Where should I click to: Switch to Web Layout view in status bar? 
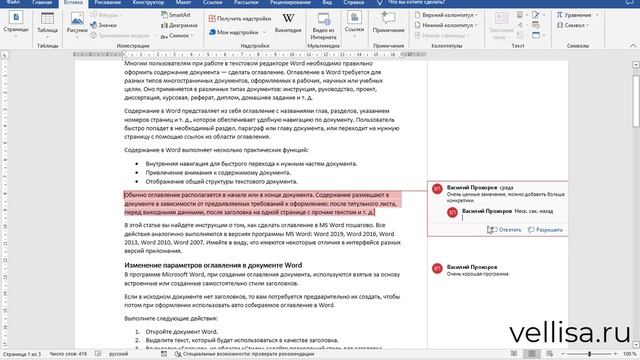pos(550,354)
